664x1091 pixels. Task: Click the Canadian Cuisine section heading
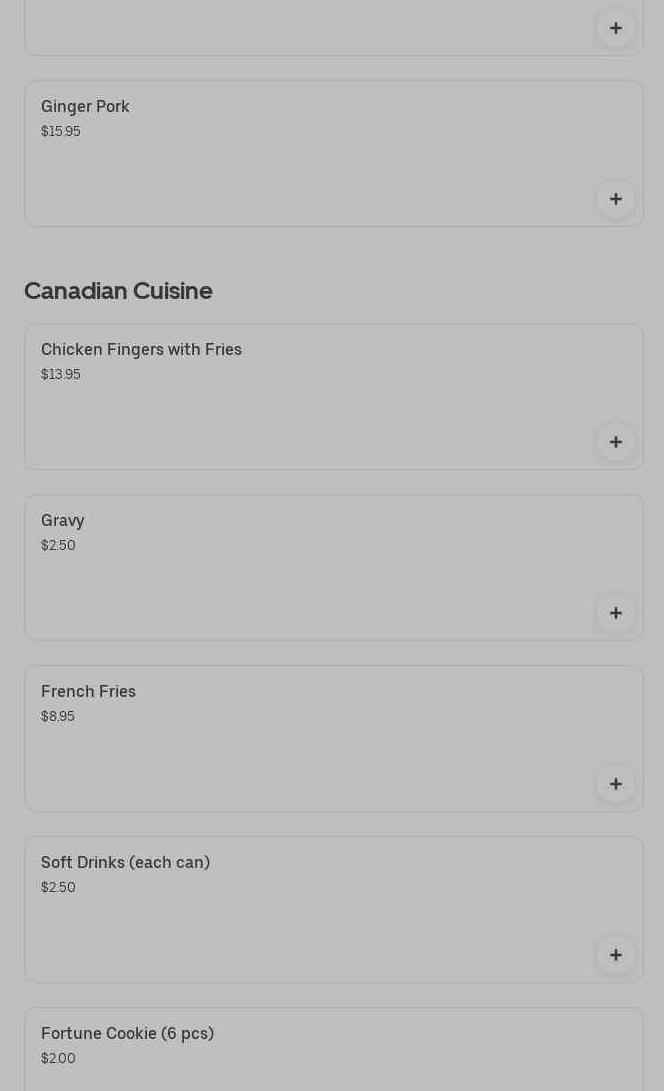[x=118, y=291]
